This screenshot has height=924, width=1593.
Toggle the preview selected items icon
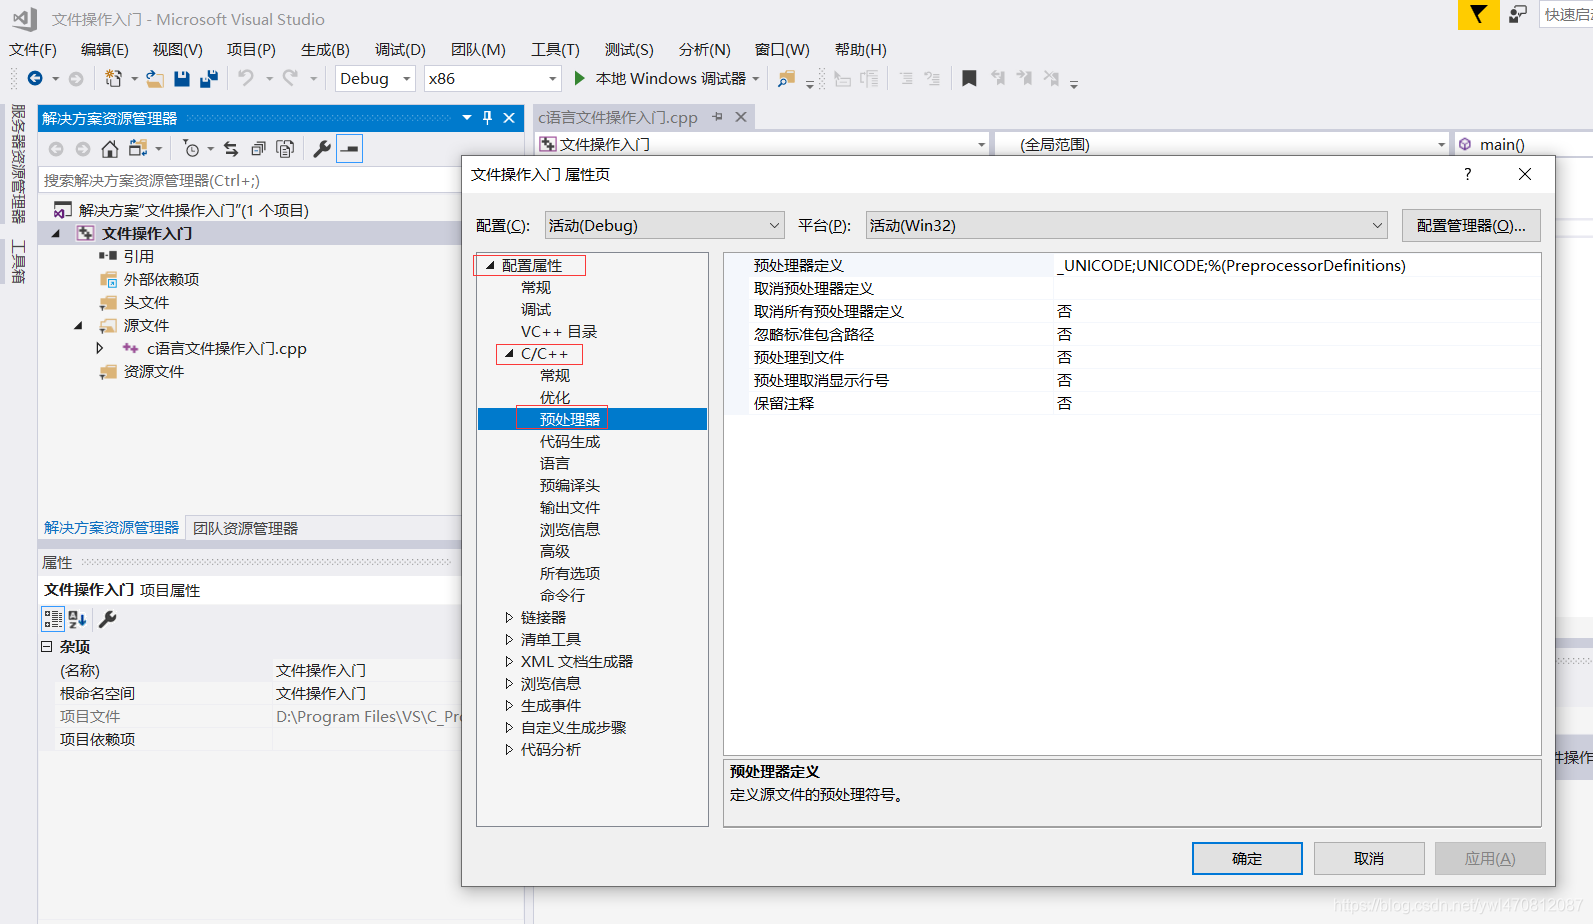[349, 149]
